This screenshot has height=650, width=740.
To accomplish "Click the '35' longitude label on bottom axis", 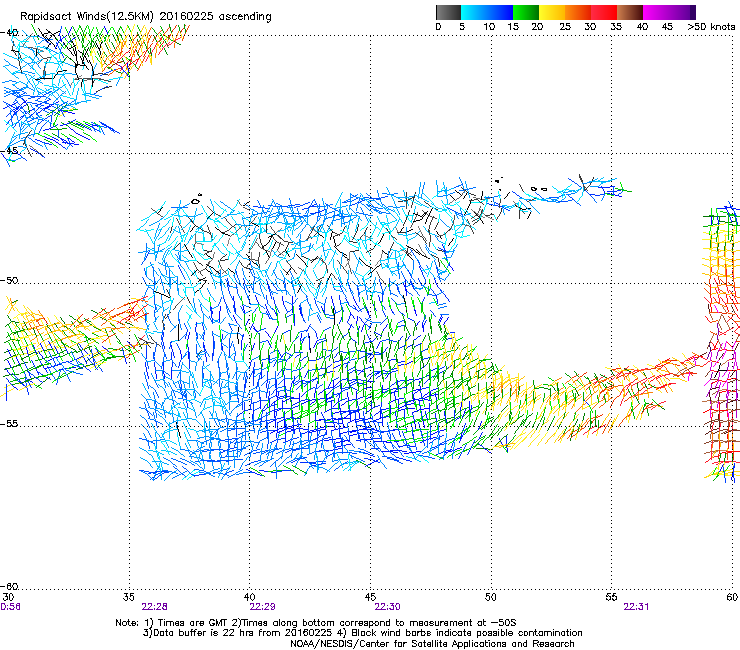I will [128, 597].
